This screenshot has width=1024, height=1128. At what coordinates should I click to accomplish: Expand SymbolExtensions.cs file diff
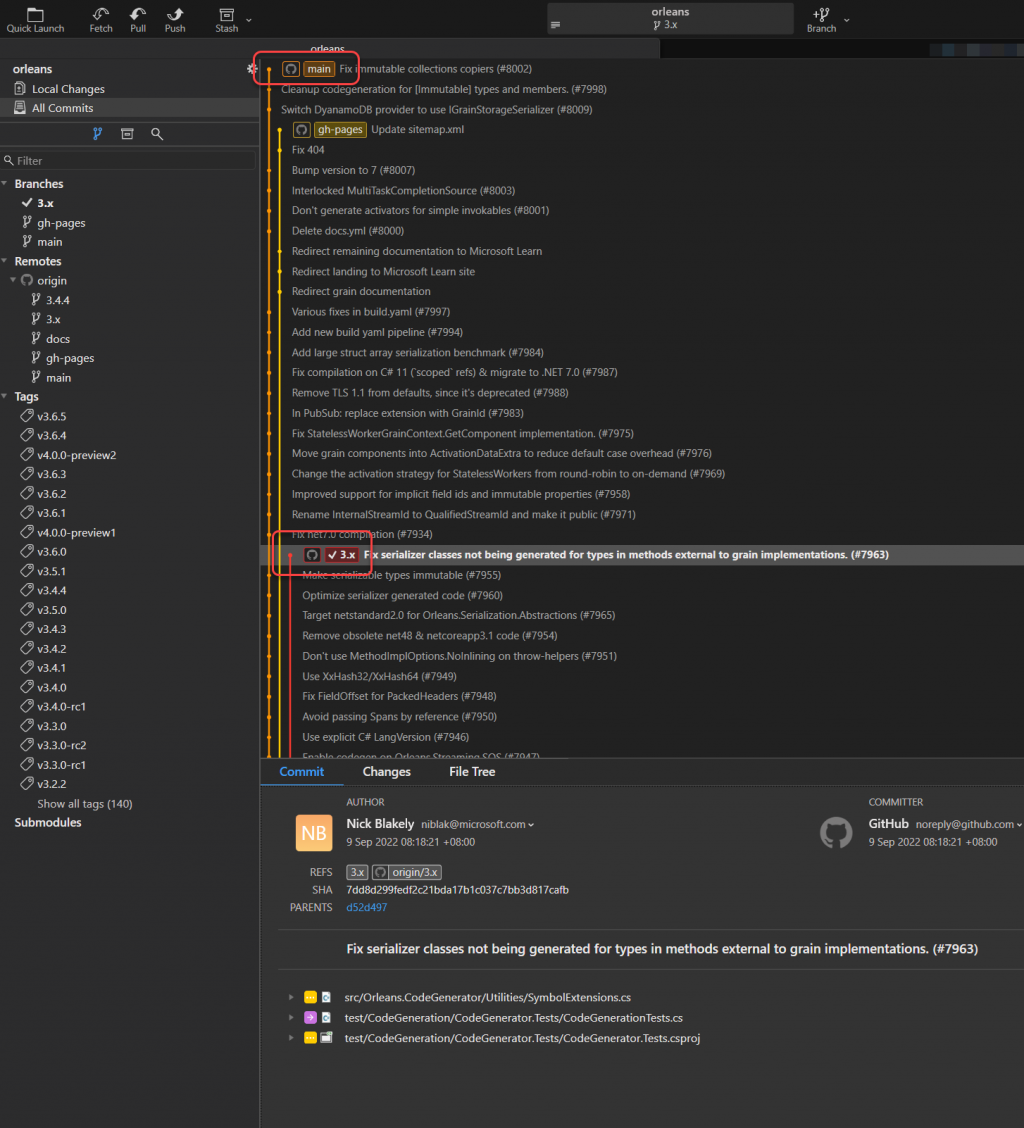click(291, 997)
